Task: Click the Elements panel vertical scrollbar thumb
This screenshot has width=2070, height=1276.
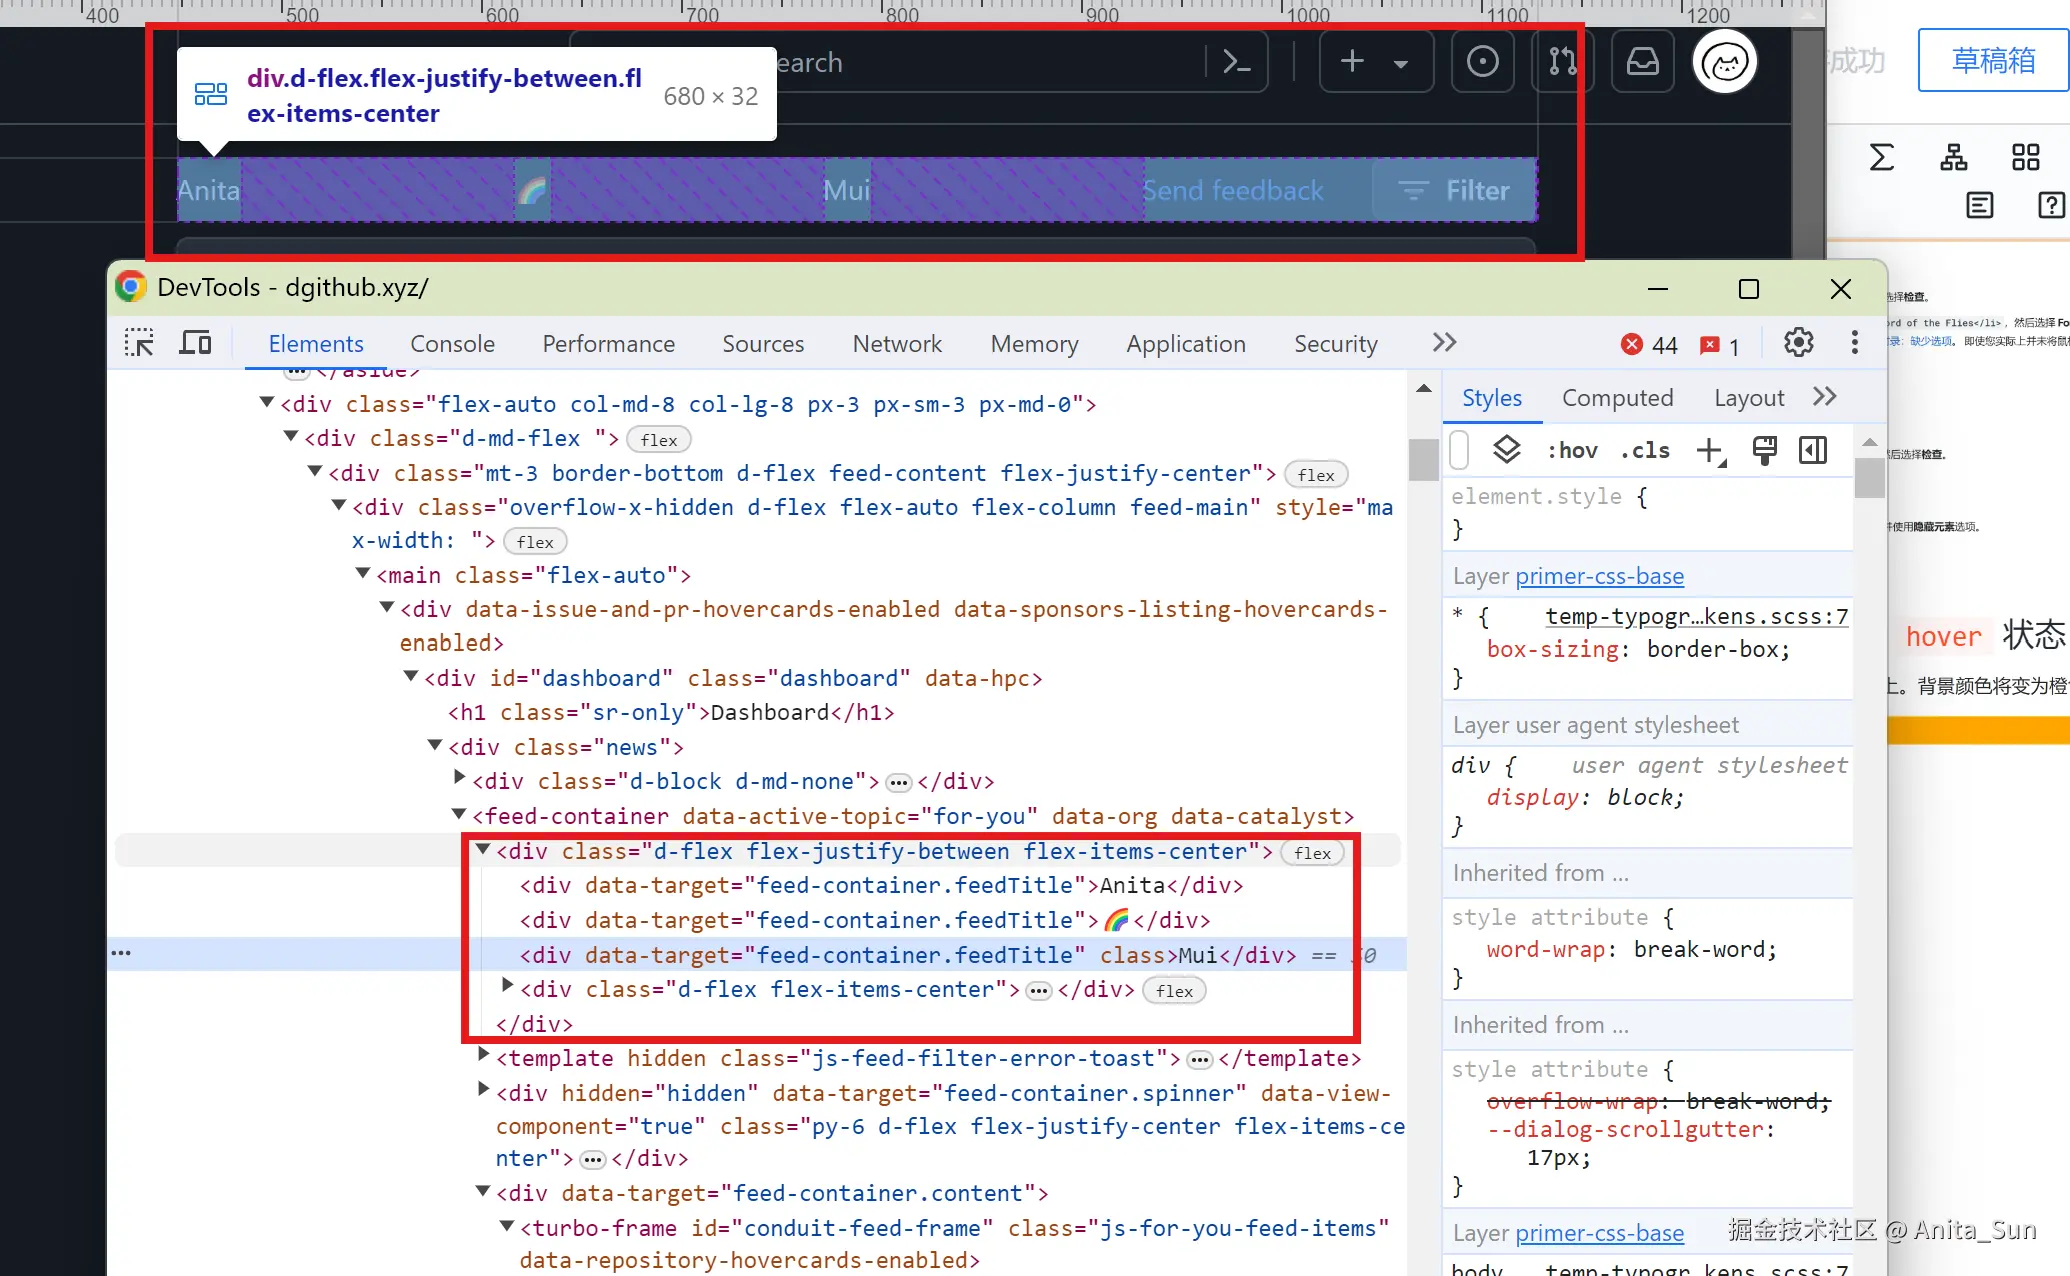Action: tap(1423, 460)
